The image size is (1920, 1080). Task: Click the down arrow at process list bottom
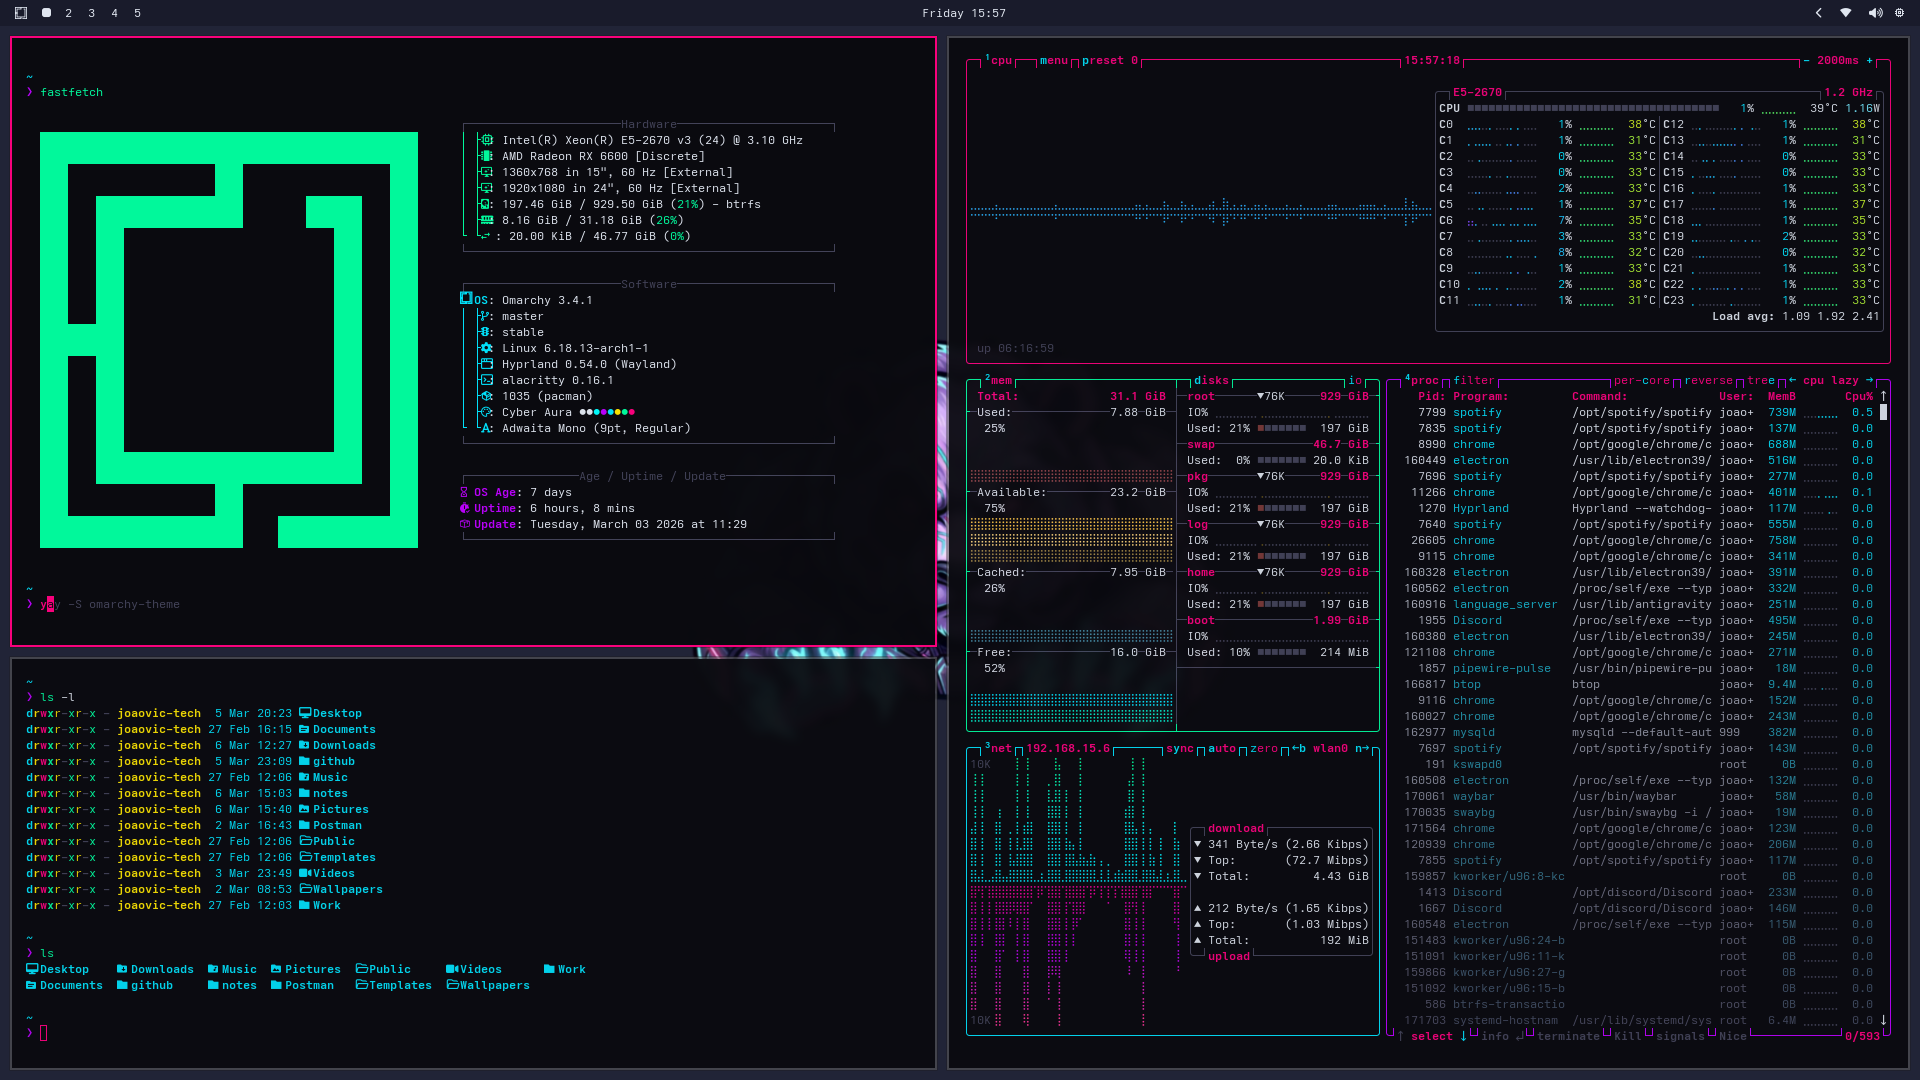point(1883,1020)
